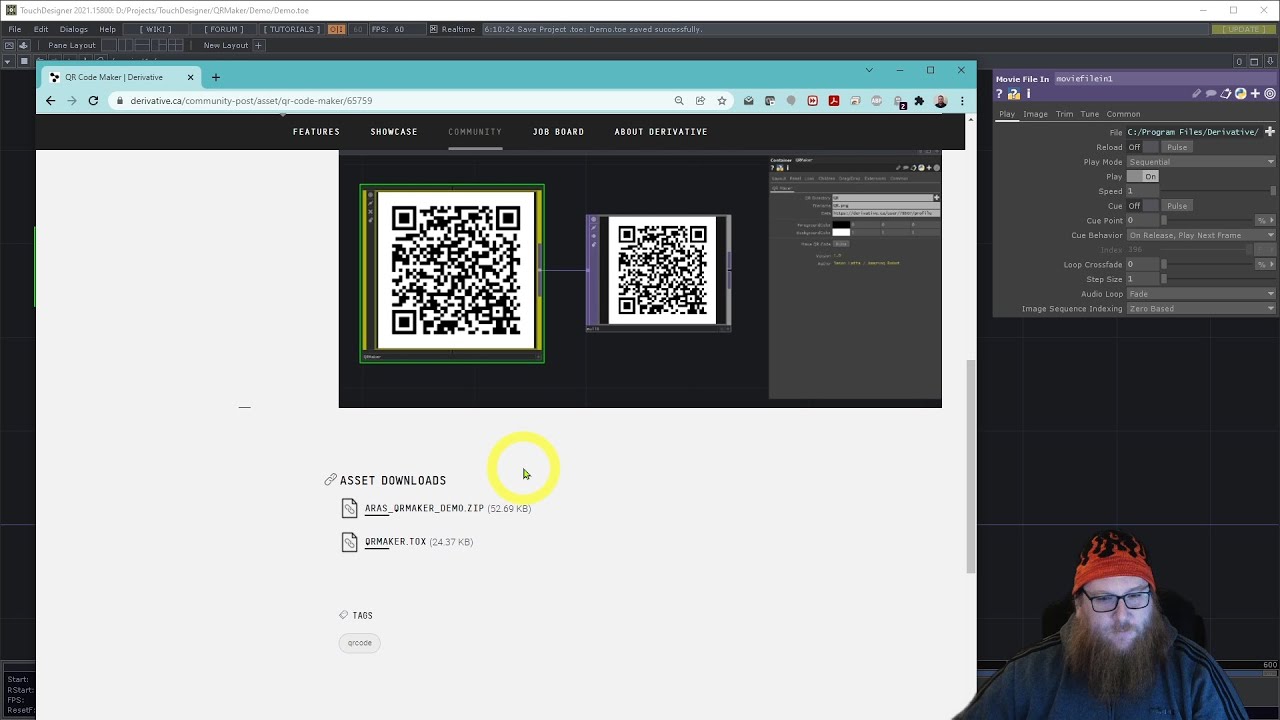Open Image Sequence Indexing dropdown
This screenshot has width=1280, height=720.
tap(1201, 309)
